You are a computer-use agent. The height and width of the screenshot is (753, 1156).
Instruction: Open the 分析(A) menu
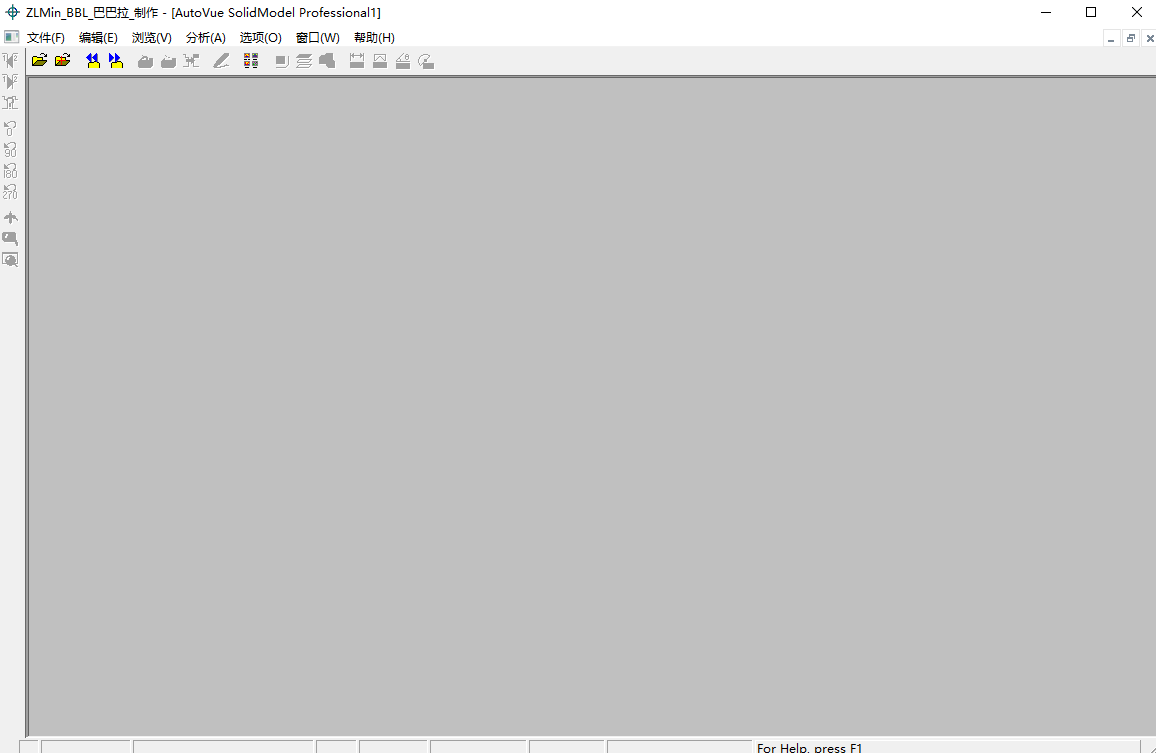(x=206, y=38)
